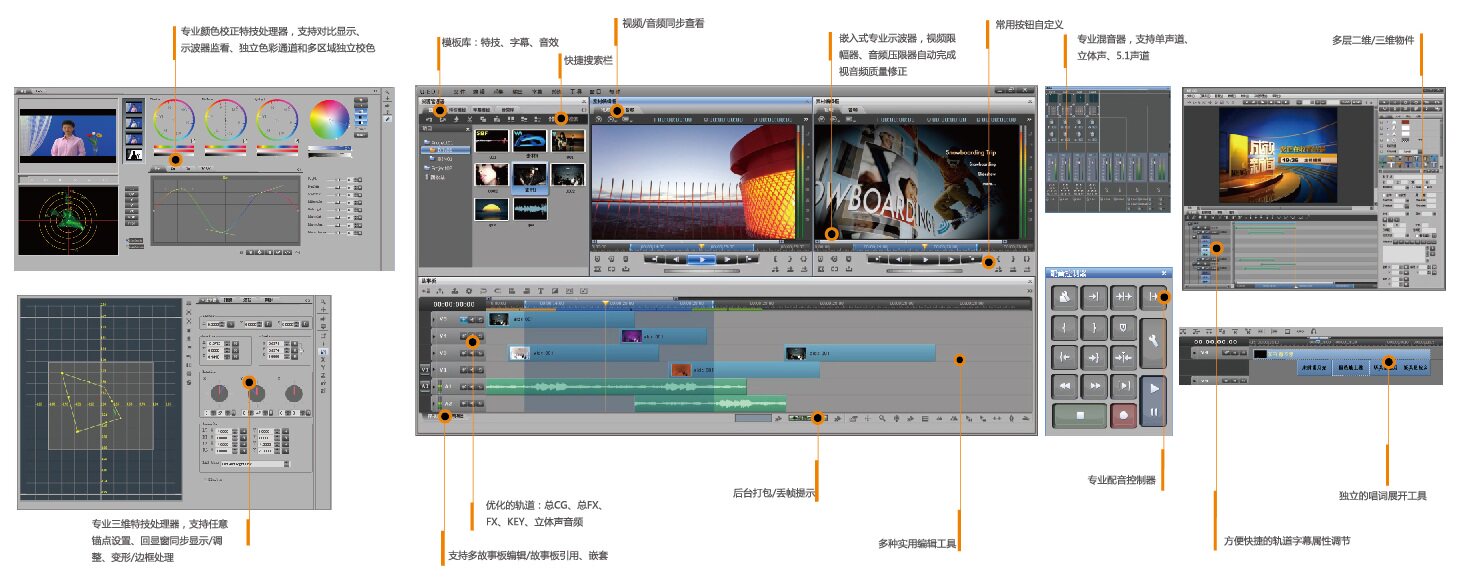This screenshot has width=1464, height=585.
Task: Click the large color wheel in color corrector
Action: (x=328, y=119)
